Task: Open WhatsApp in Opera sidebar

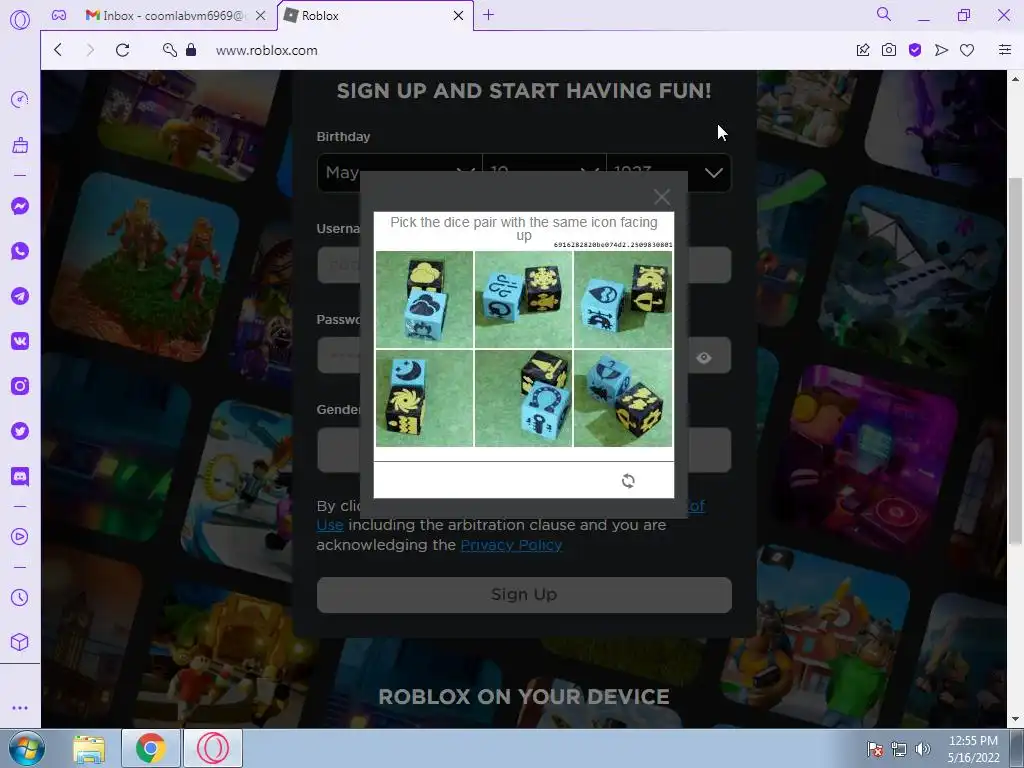Action: [x=20, y=251]
